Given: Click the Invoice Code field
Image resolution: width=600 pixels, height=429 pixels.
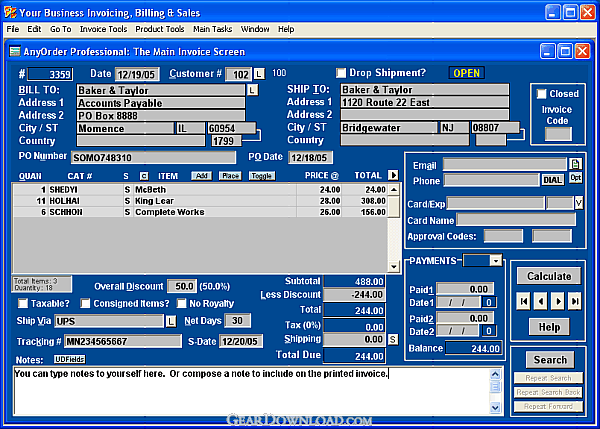Looking at the screenshot, I should pos(558,134).
